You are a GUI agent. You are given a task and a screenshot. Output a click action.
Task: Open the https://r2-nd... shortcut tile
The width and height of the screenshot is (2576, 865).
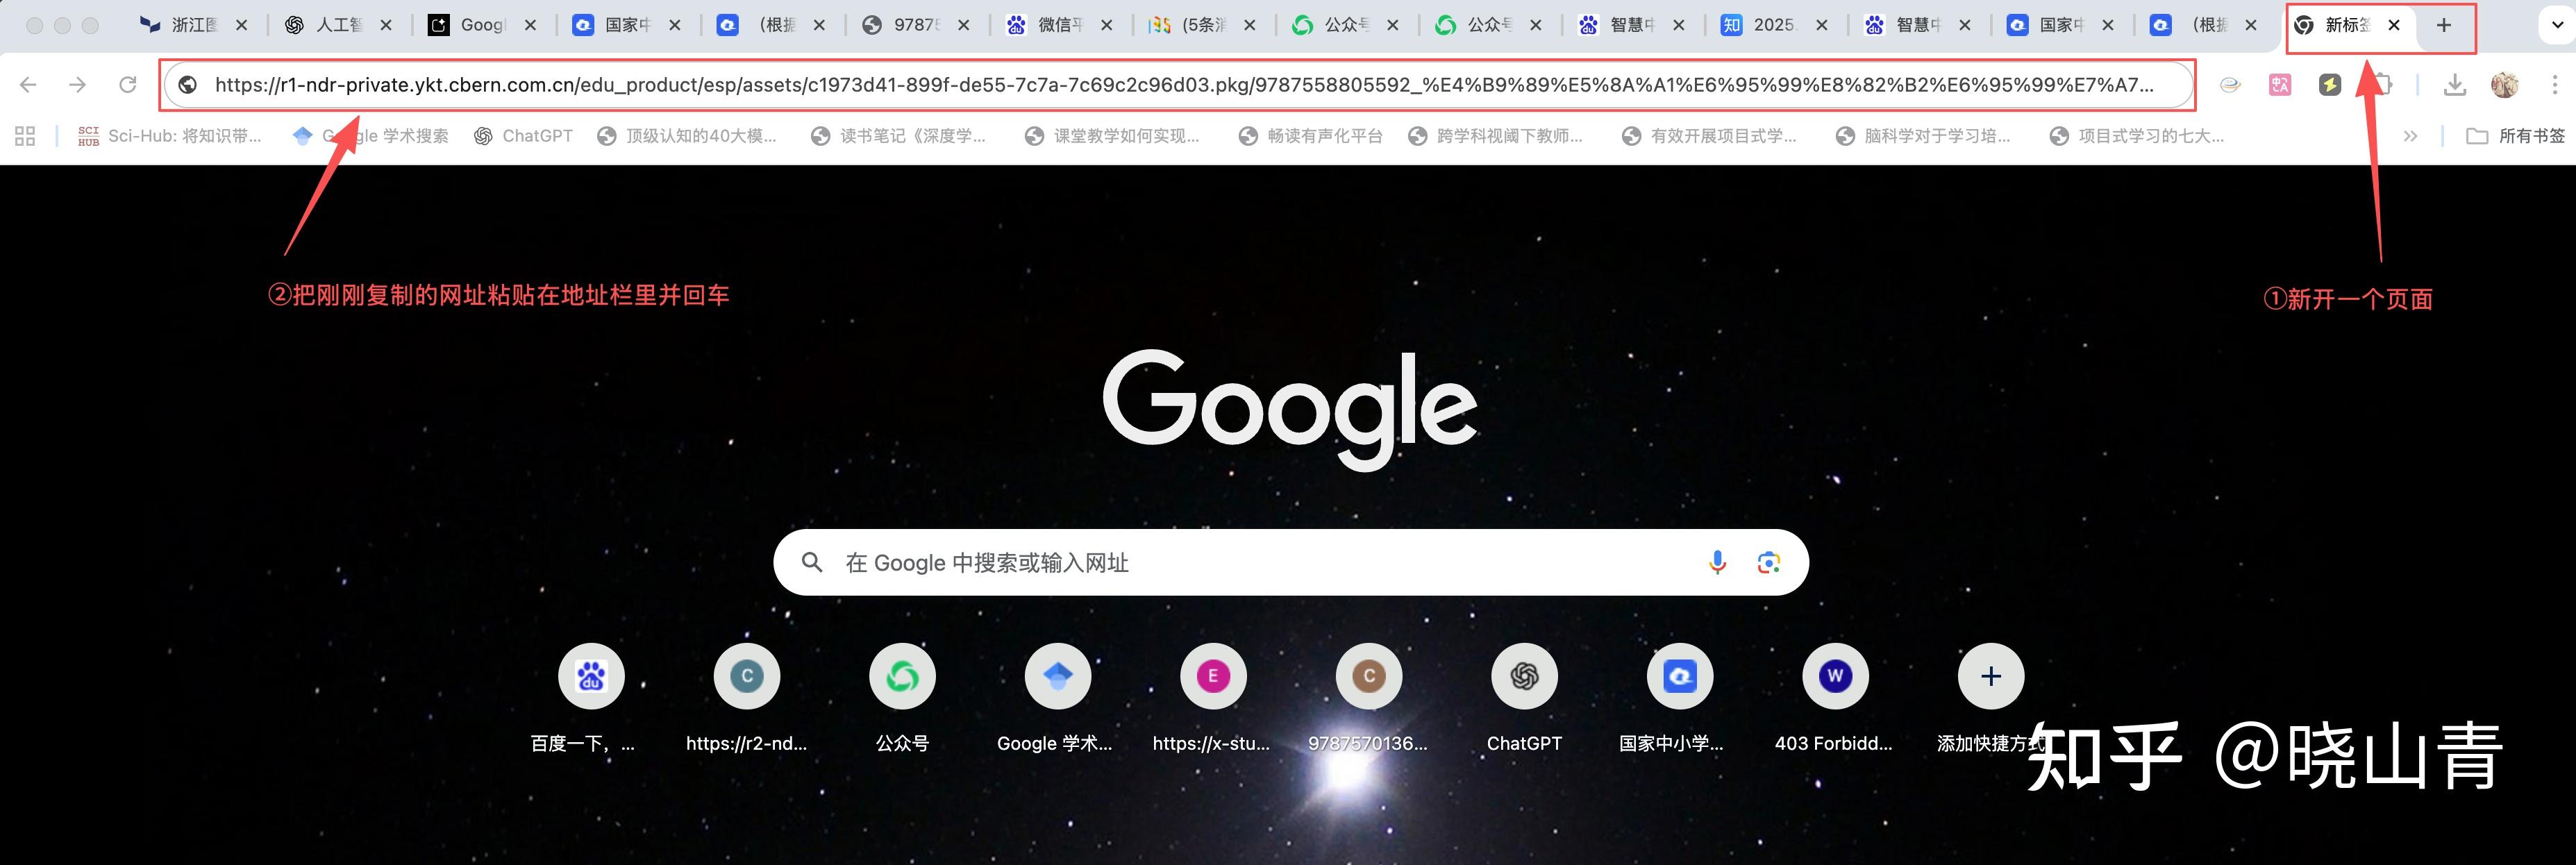click(747, 697)
